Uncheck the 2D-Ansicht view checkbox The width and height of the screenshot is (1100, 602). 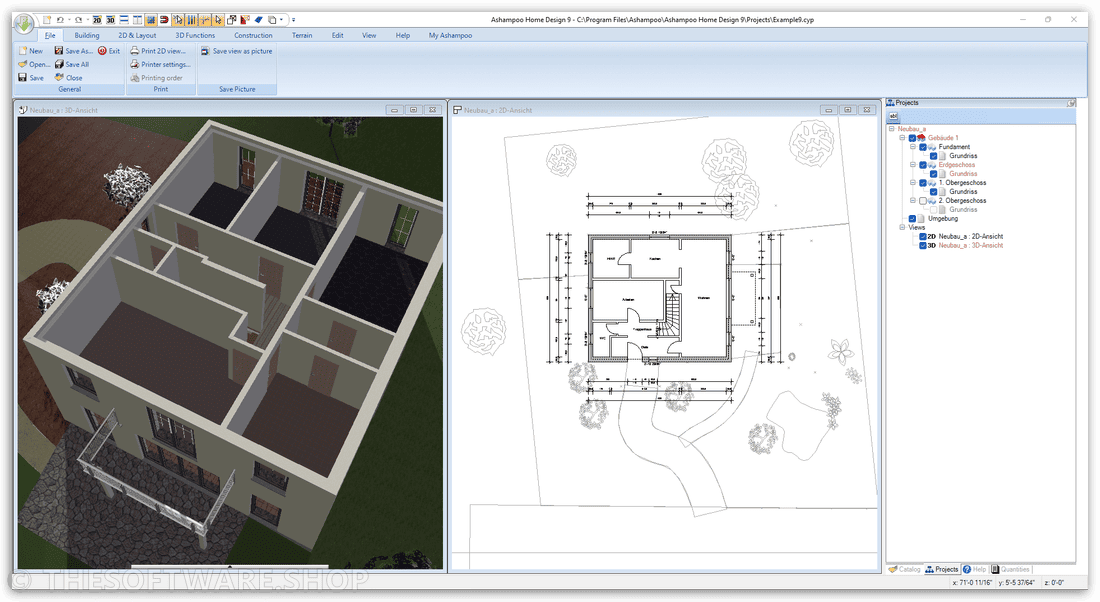coord(923,236)
